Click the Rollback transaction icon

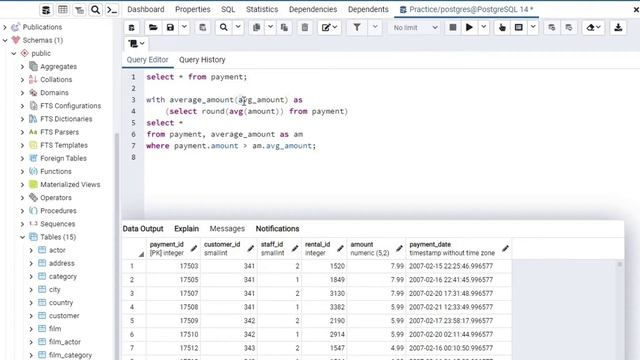(x=569, y=28)
